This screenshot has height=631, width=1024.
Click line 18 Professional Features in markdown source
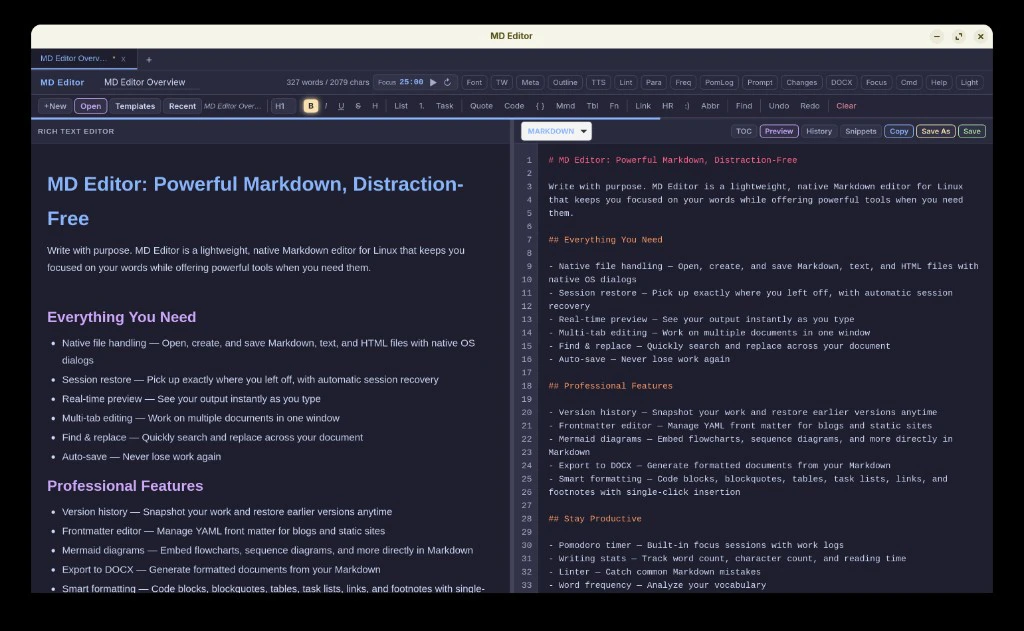[611, 386]
